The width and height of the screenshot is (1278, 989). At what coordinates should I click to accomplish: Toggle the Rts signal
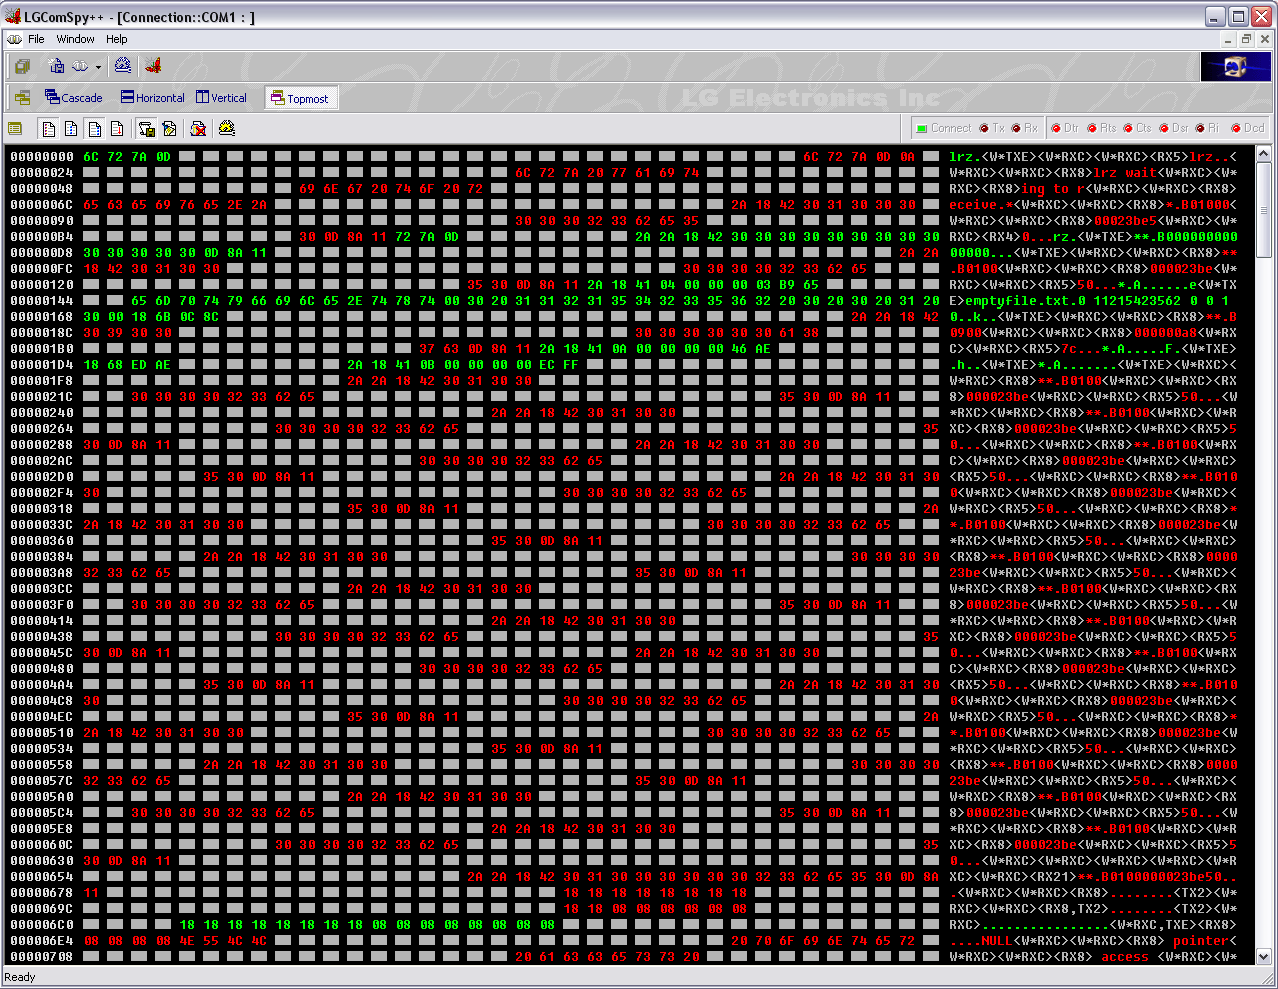pyautogui.click(x=1102, y=128)
